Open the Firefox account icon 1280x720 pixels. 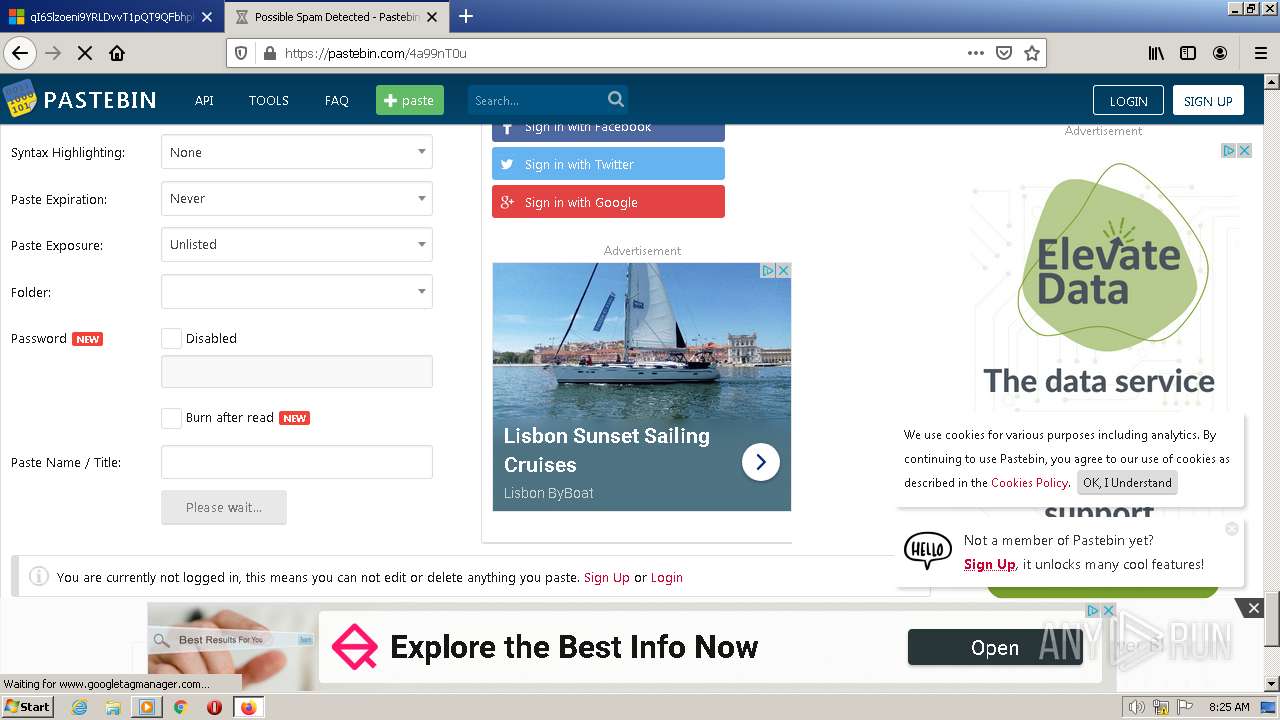pyautogui.click(x=1220, y=53)
